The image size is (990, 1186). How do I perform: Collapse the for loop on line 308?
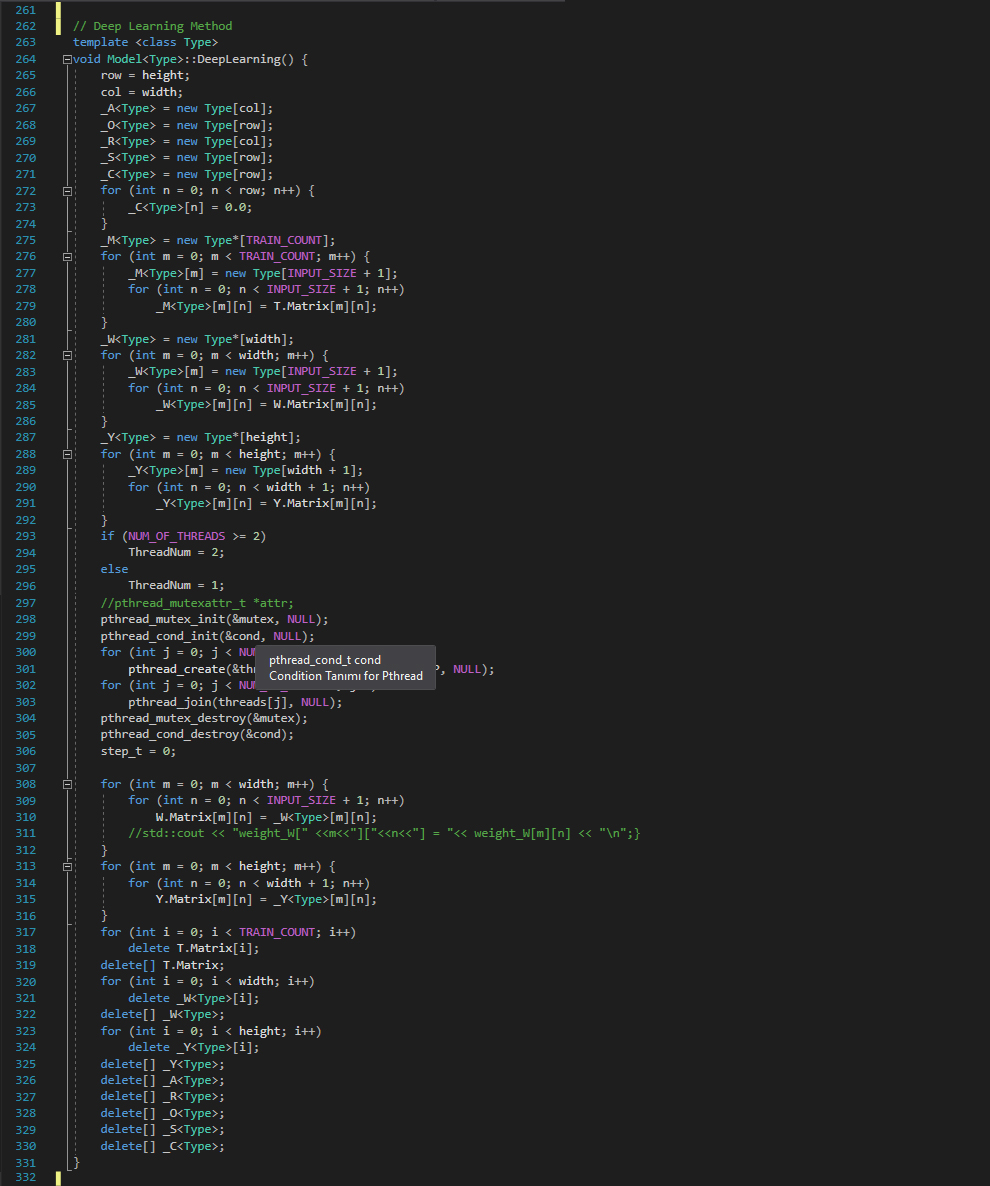[x=67, y=784]
